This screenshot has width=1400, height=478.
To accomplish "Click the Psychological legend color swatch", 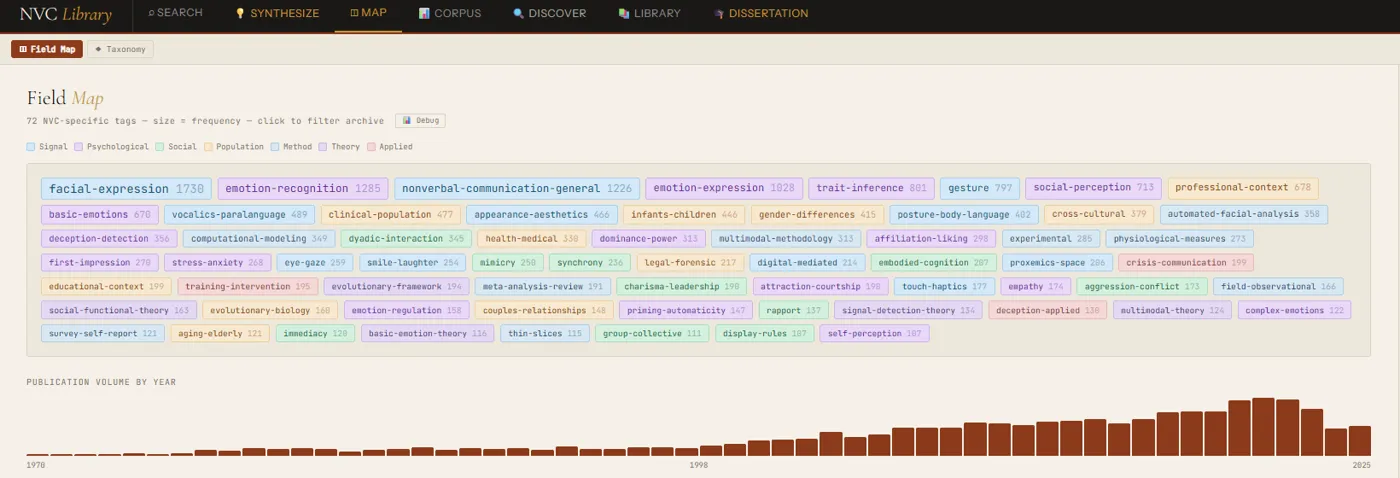I will pos(78,147).
